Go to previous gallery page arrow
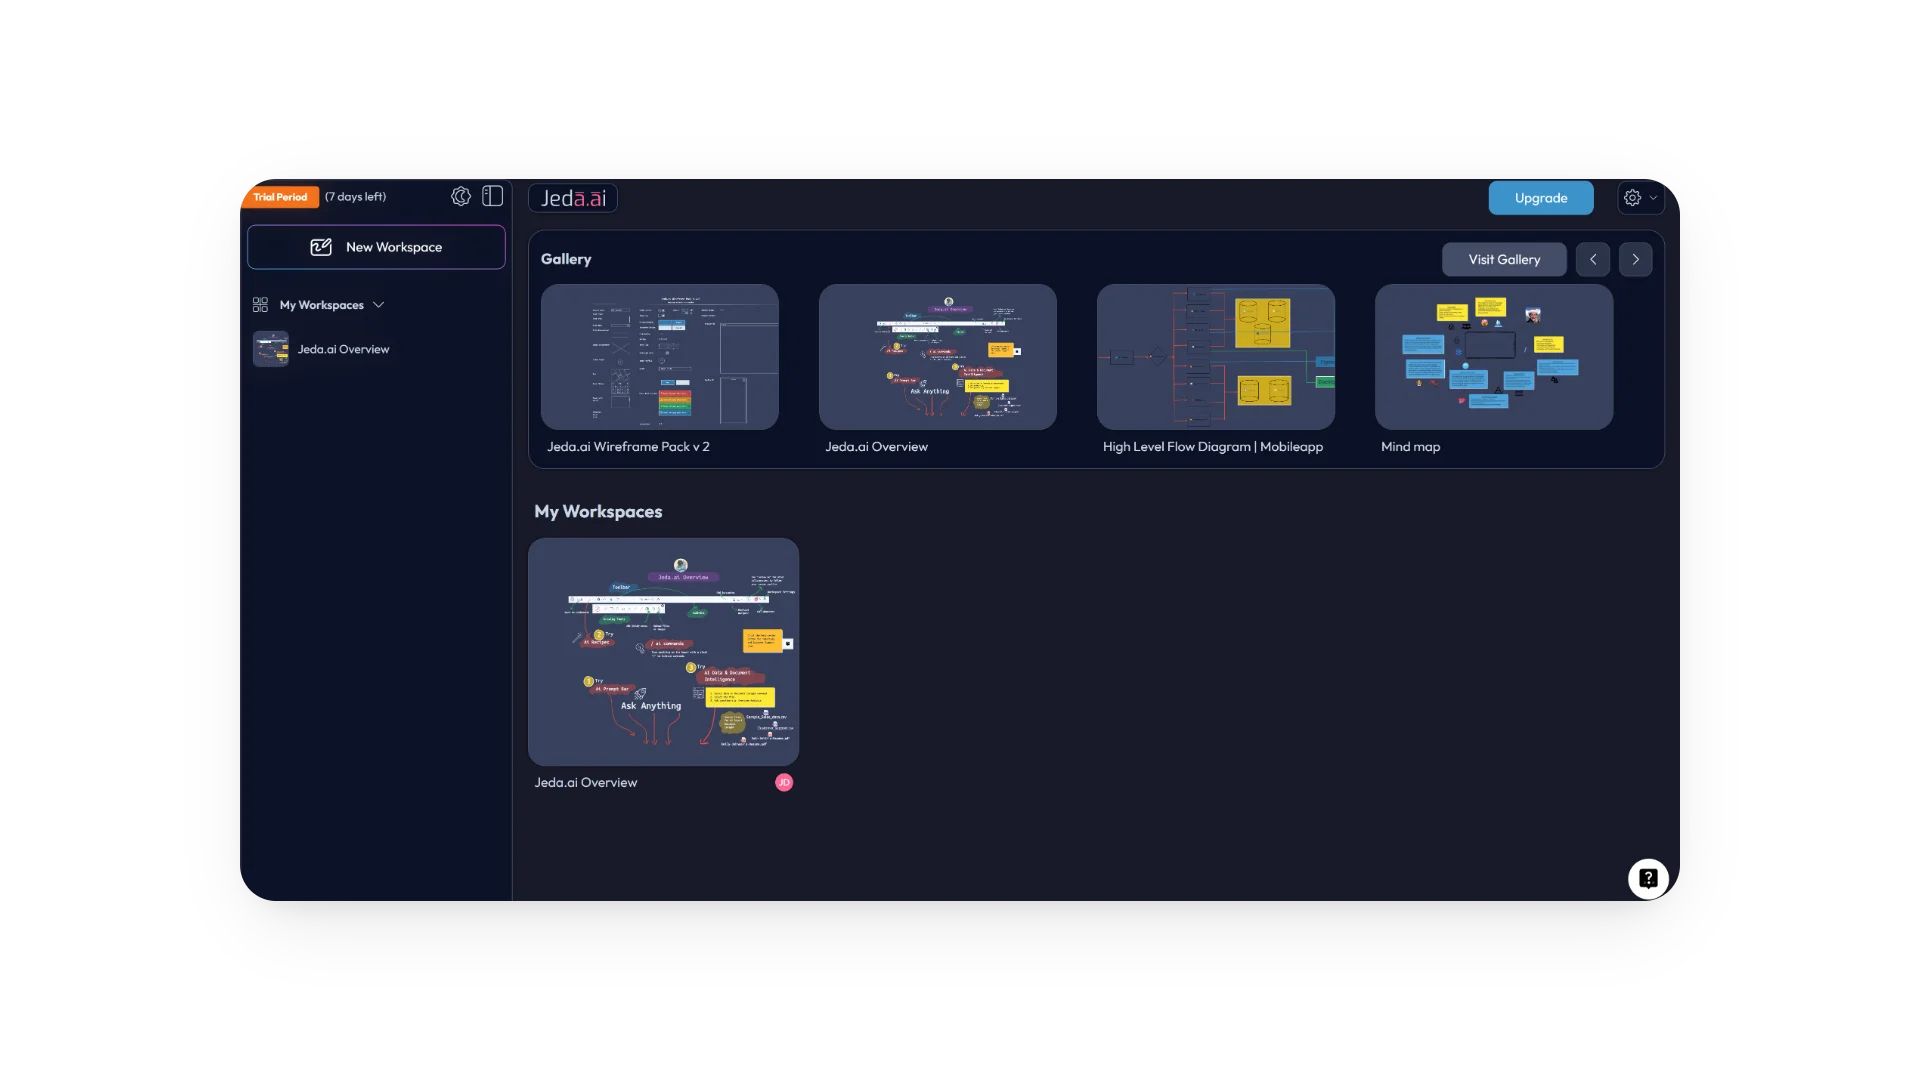The image size is (1920, 1080). [x=1593, y=259]
